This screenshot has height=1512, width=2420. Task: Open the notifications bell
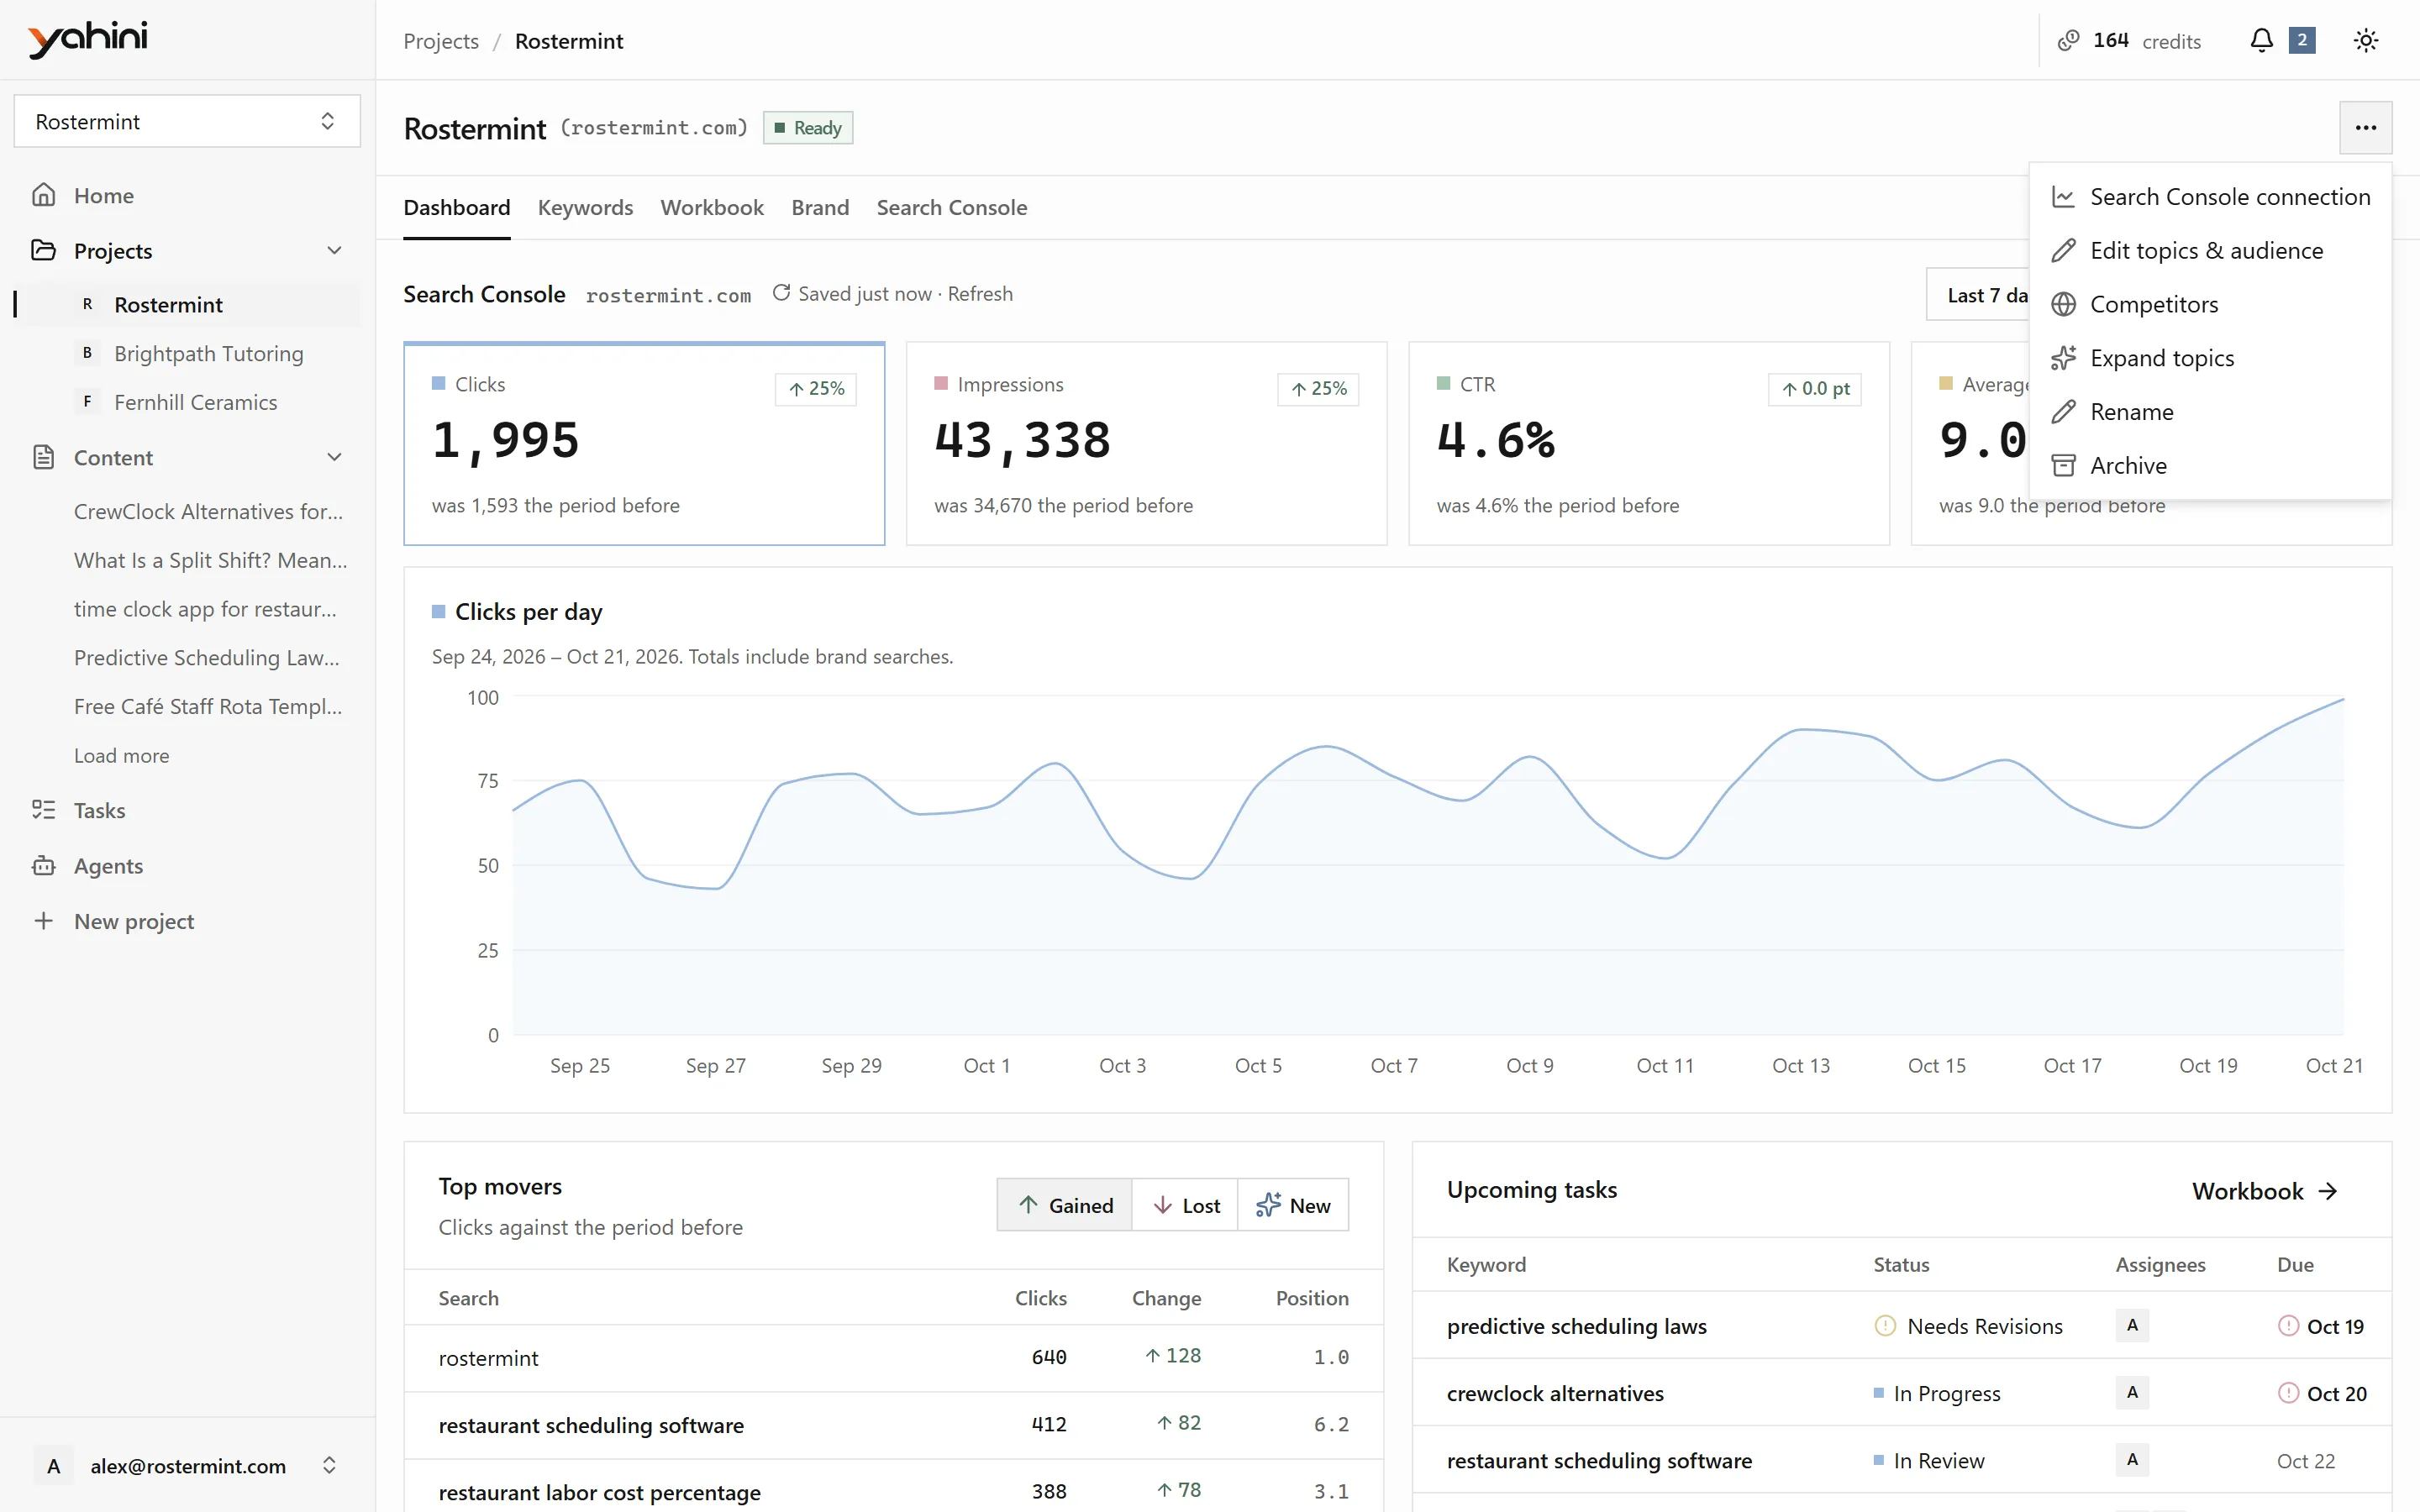click(2261, 41)
